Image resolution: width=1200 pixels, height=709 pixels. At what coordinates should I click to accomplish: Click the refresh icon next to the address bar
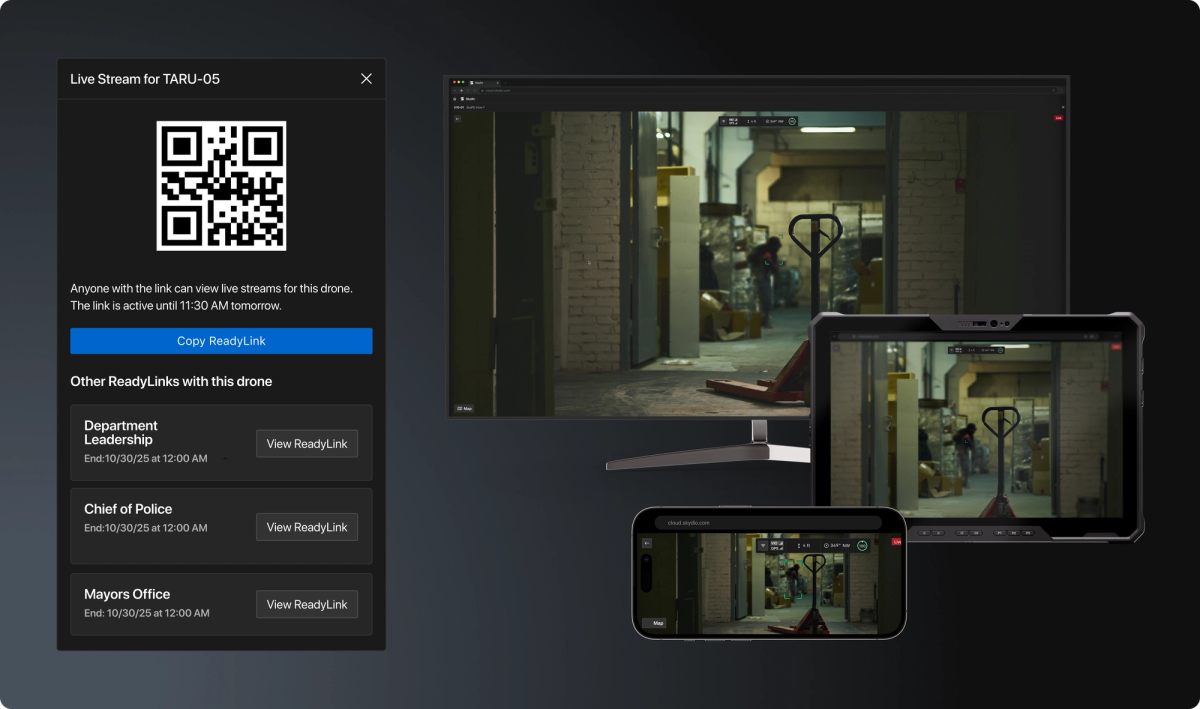(468, 90)
